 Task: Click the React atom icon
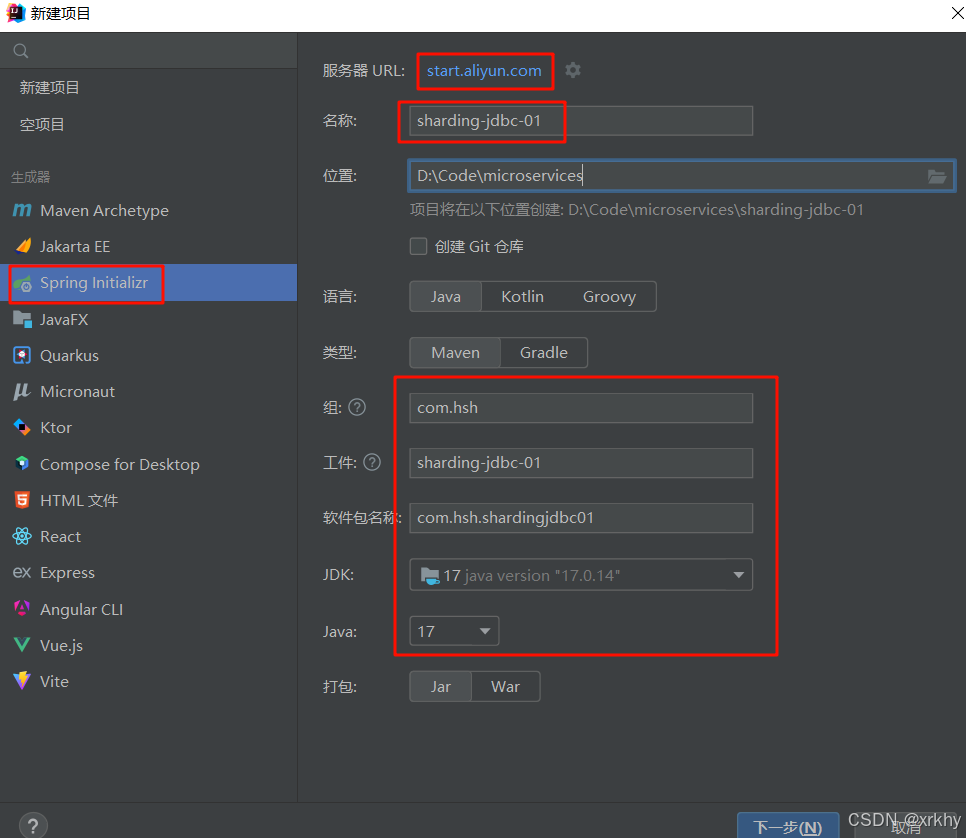click(22, 536)
